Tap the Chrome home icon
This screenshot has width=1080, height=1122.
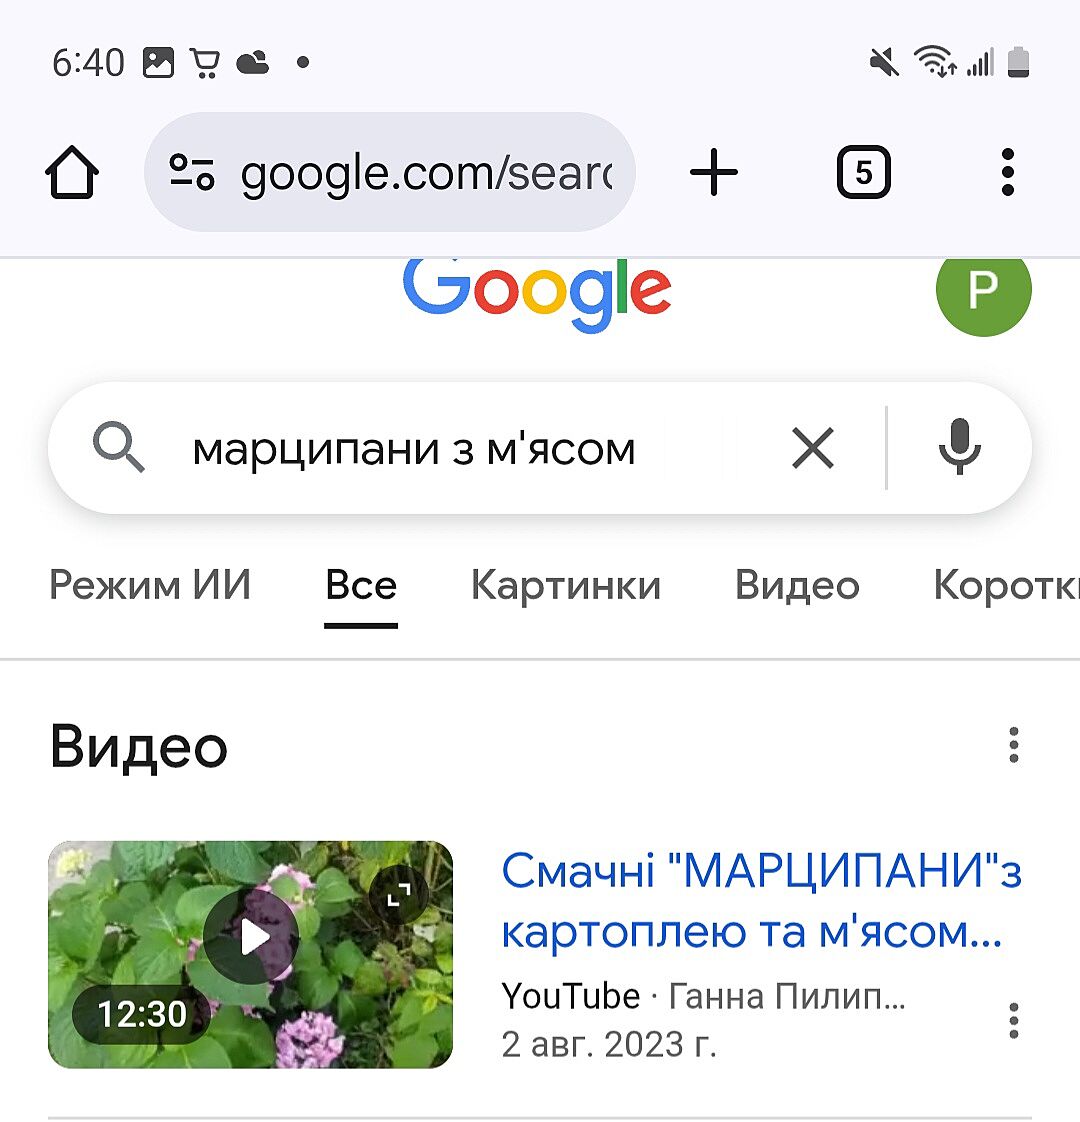(x=72, y=172)
